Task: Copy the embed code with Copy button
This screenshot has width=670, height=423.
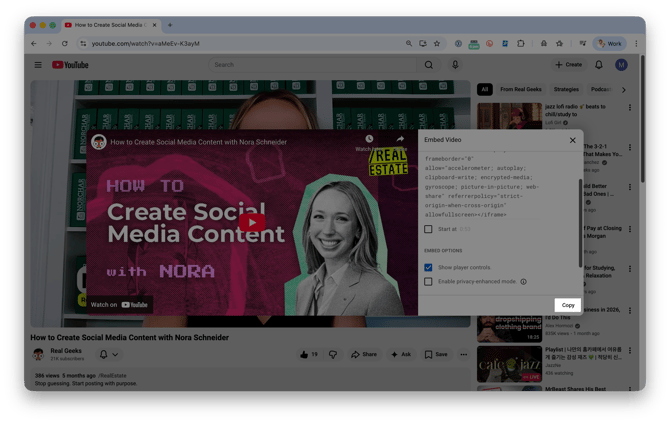Action: 567,305
